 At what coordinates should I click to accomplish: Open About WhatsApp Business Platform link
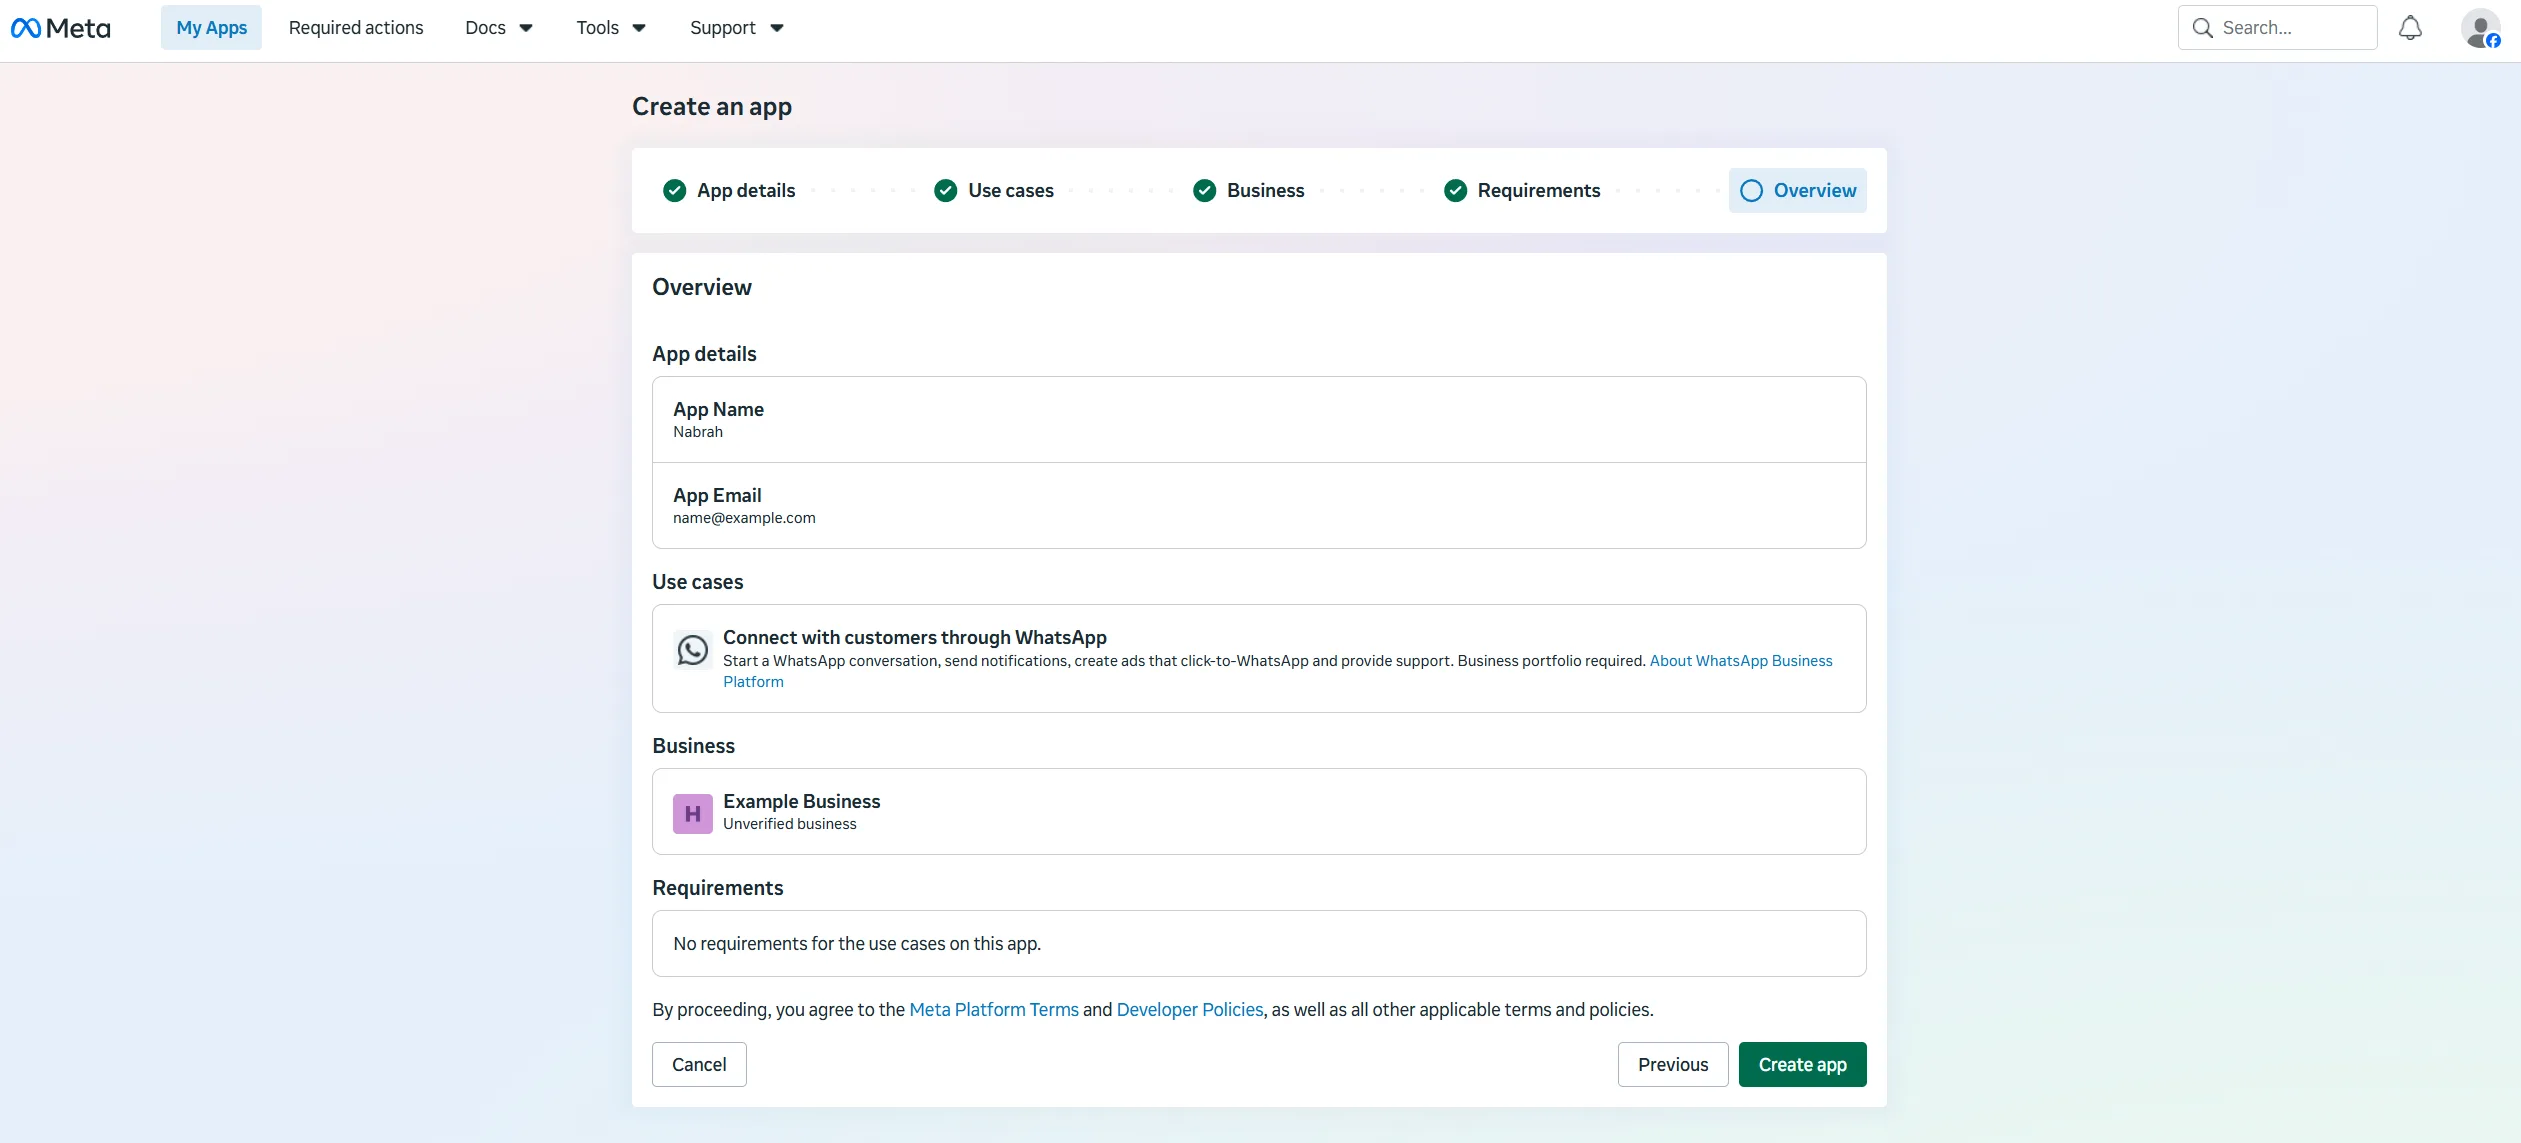tap(1741, 660)
